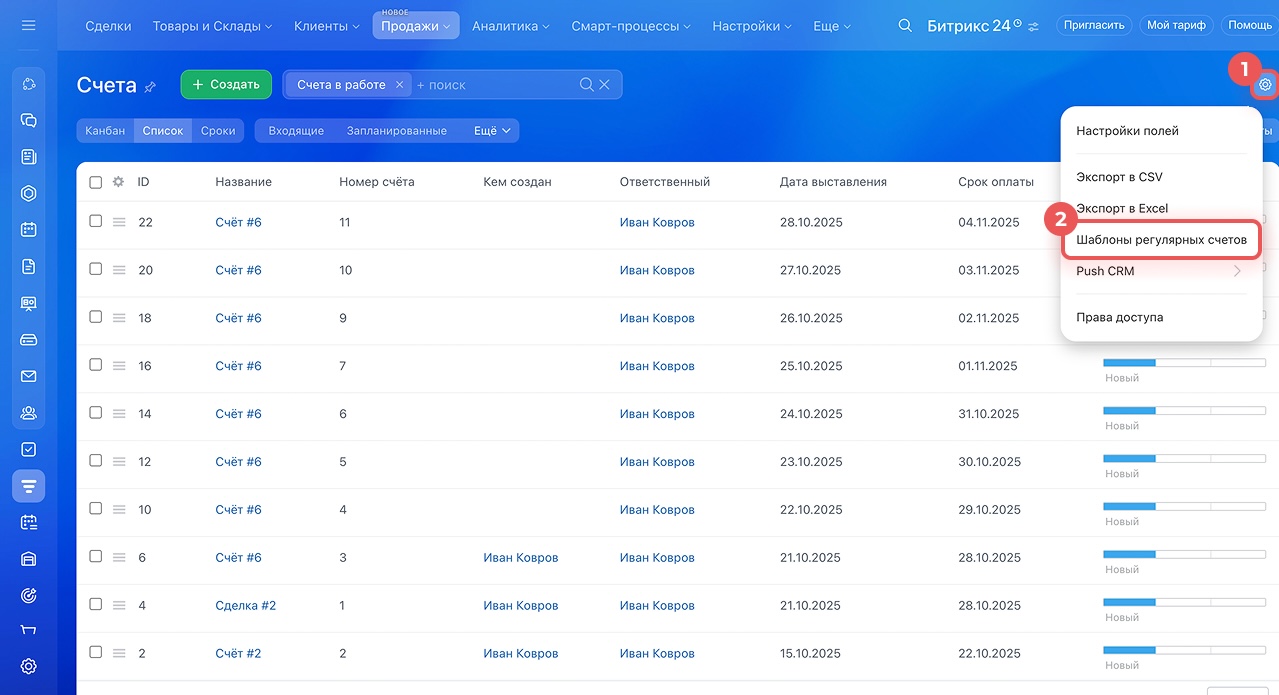The height and width of the screenshot is (695, 1279).
Task: Choose Шаблоны регулярных счетов from the menu
Action: [1161, 240]
